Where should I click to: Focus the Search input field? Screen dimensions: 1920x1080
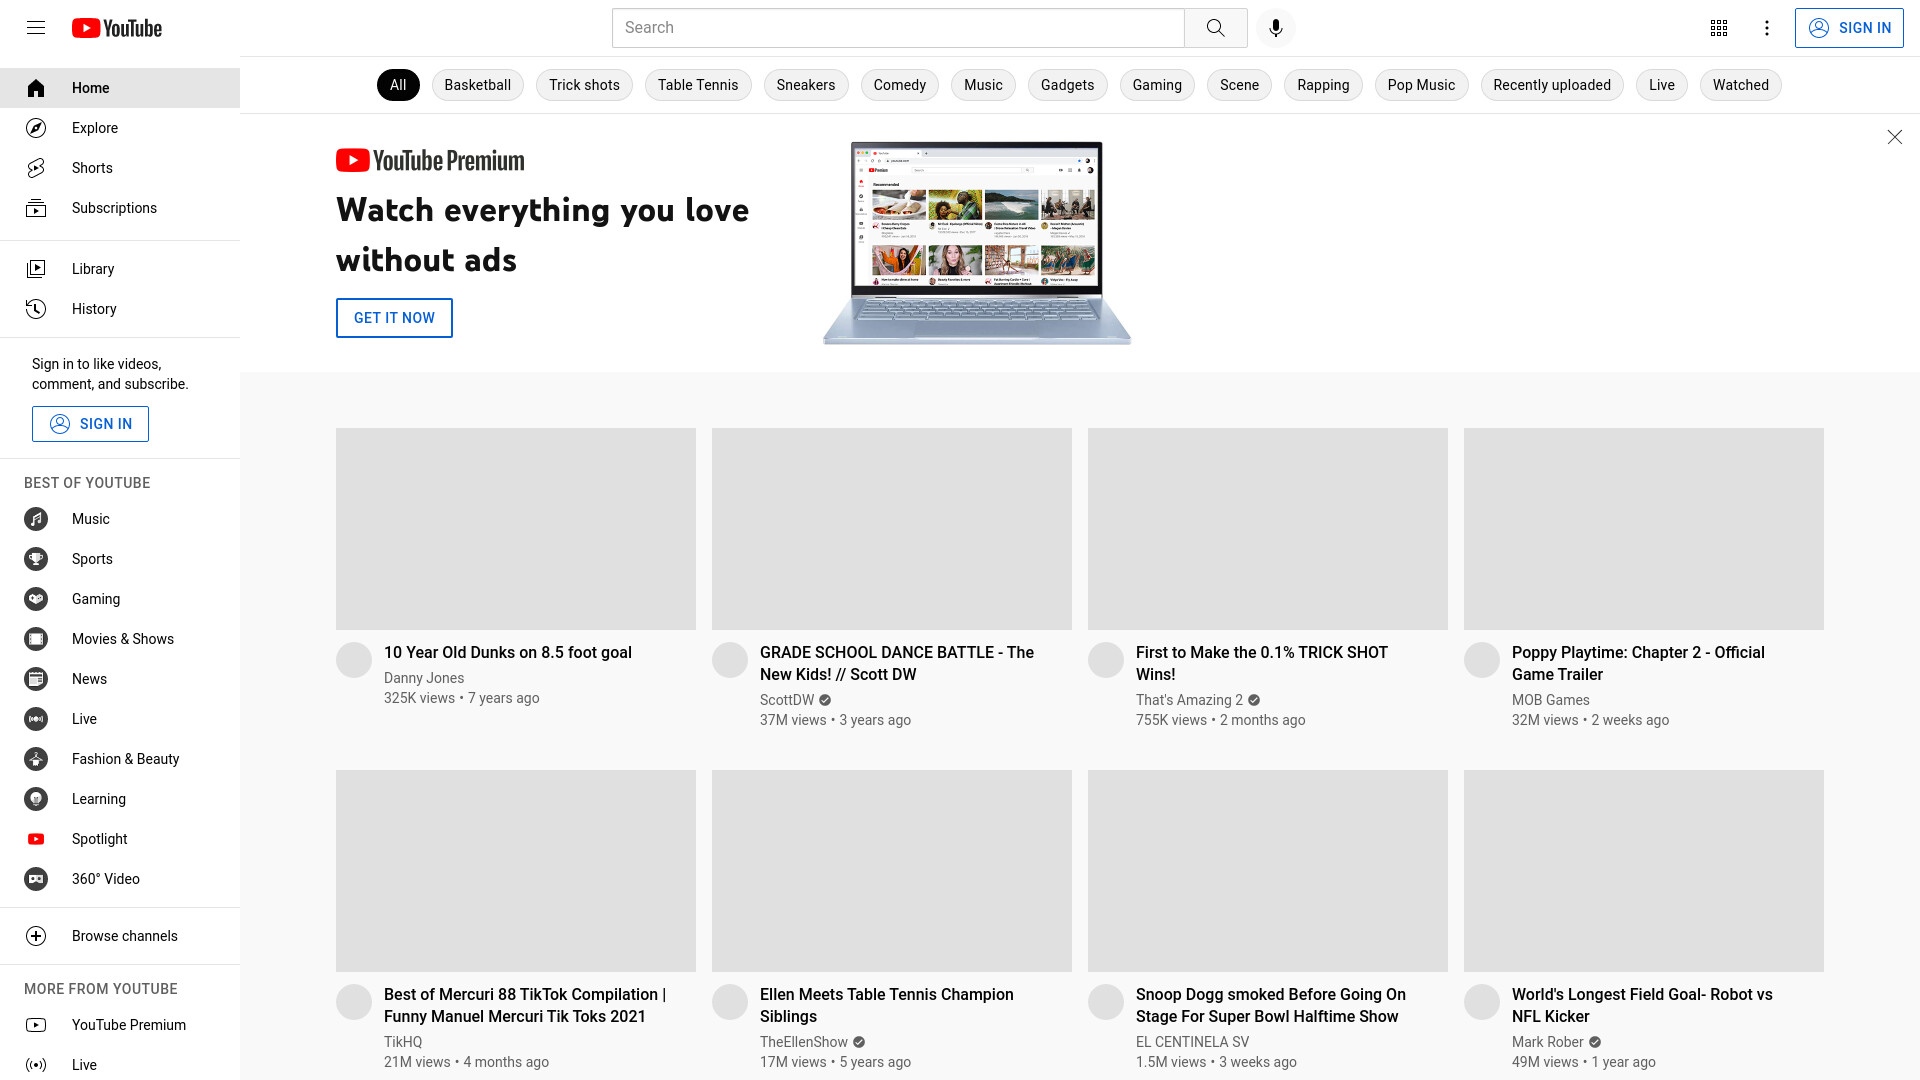(x=898, y=28)
